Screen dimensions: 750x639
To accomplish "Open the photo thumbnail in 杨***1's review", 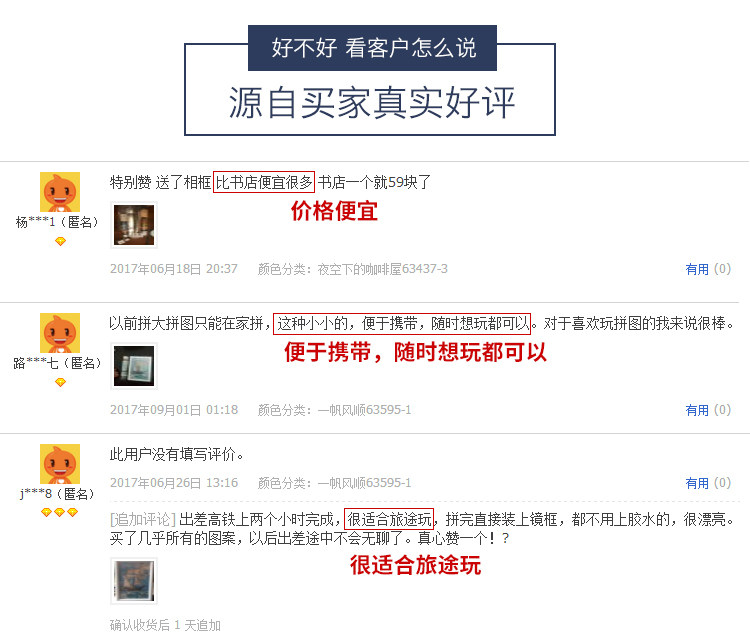I will tap(134, 225).
